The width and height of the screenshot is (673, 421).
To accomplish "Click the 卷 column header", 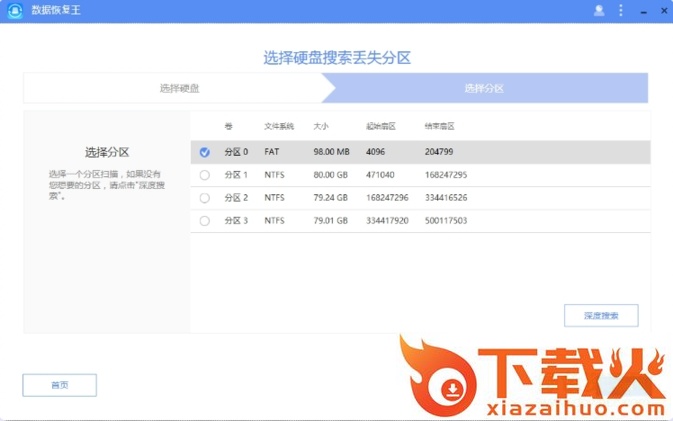I will (228, 126).
